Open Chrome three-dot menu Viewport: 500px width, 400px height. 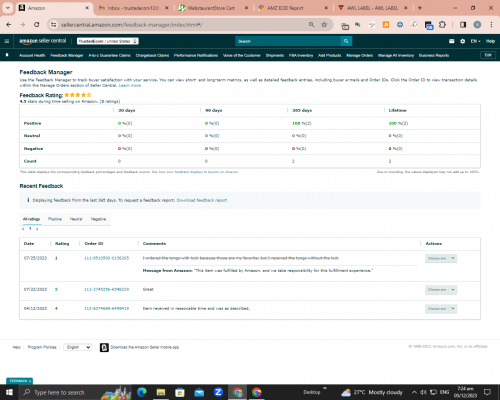(x=491, y=25)
